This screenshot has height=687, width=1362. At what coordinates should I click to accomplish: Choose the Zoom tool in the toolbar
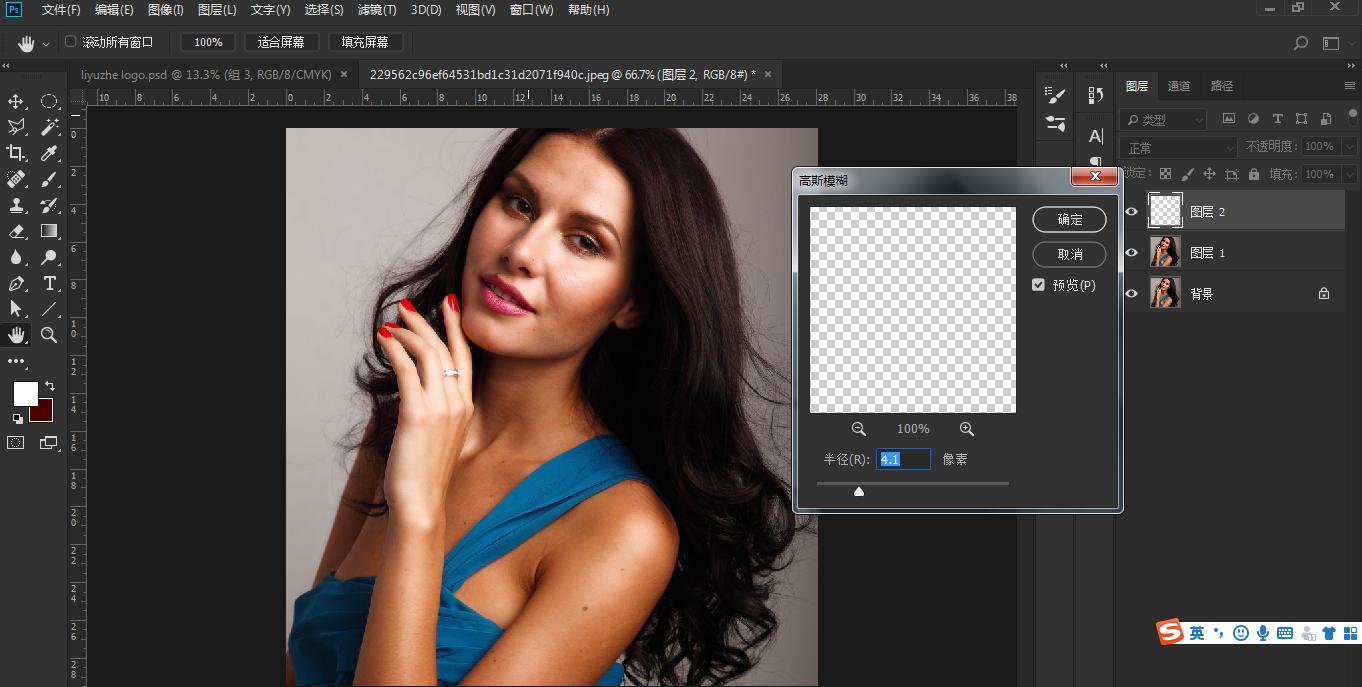(48, 335)
